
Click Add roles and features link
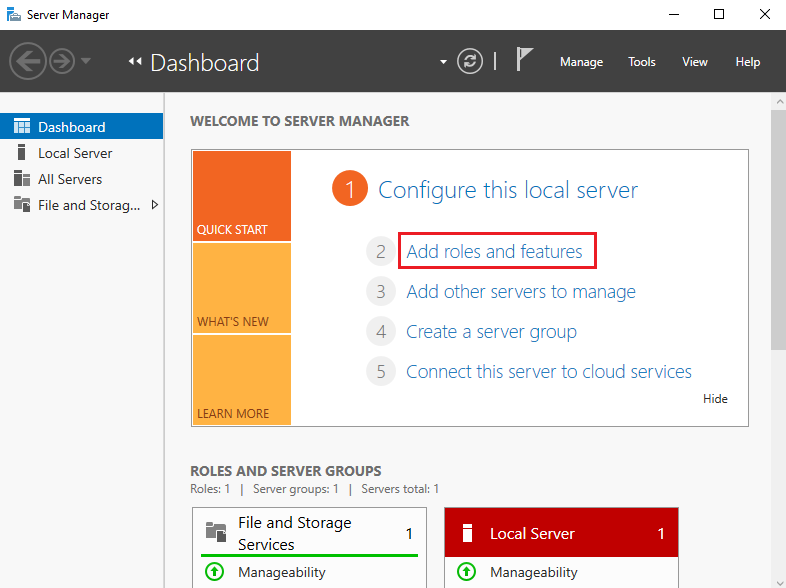tap(494, 252)
